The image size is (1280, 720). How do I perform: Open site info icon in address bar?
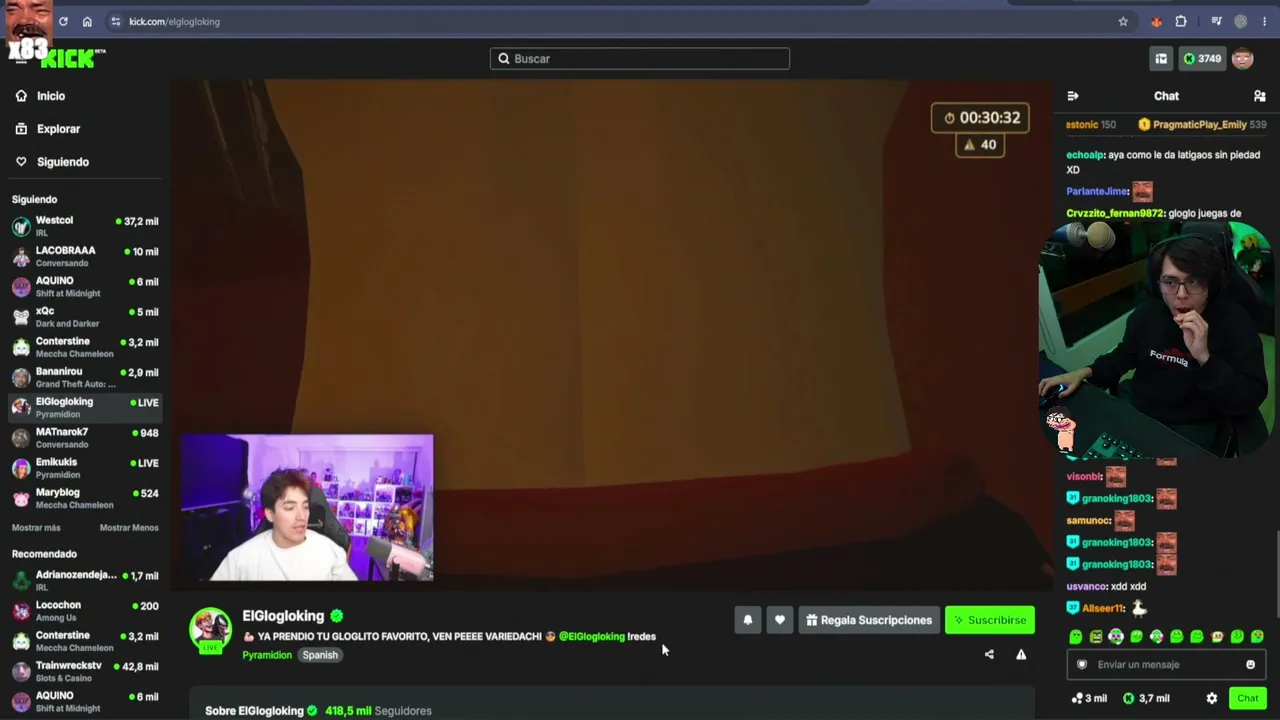tap(116, 21)
